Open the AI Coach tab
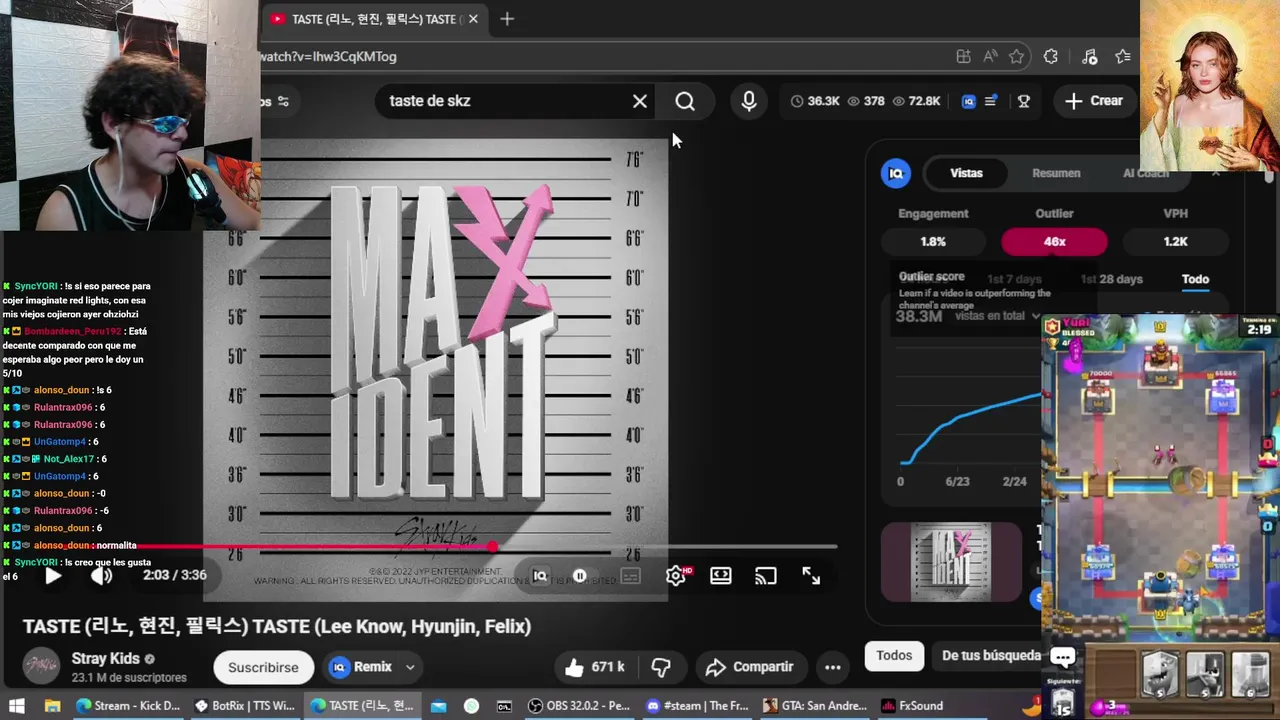The image size is (1280, 720). 1146,173
